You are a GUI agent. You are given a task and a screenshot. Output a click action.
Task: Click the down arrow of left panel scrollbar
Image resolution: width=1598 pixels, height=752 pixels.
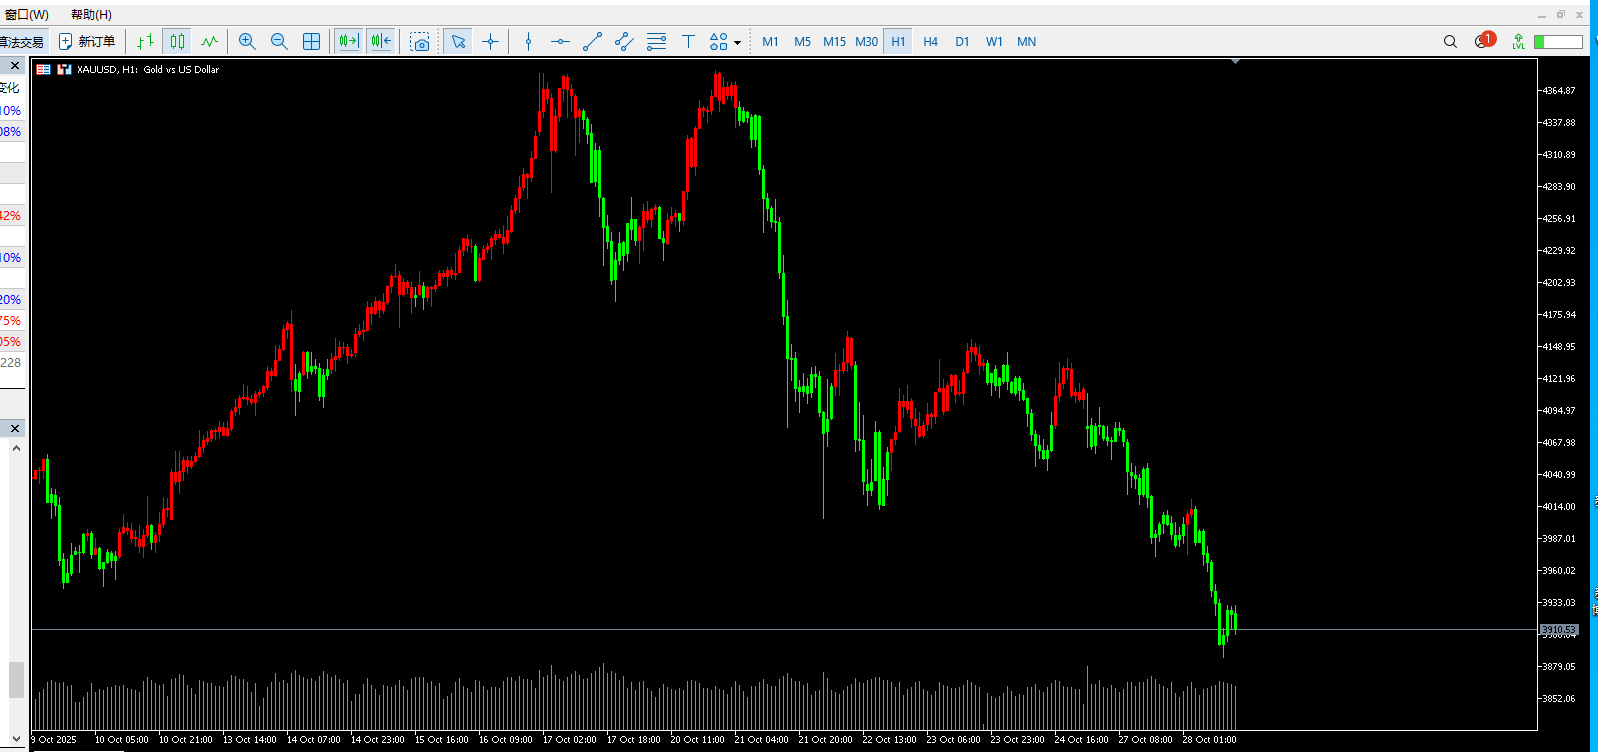(16, 738)
